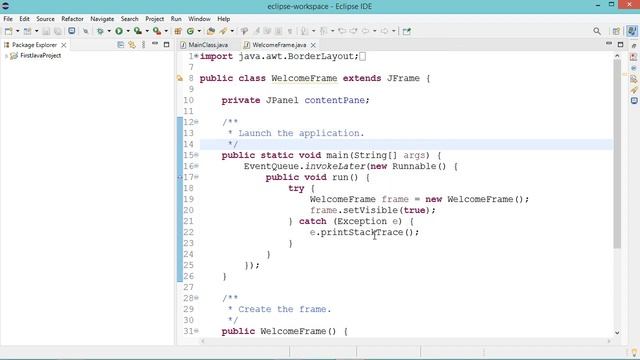640x360 pixels.
Task: Open the Help menu
Action: tap(224, 19)
